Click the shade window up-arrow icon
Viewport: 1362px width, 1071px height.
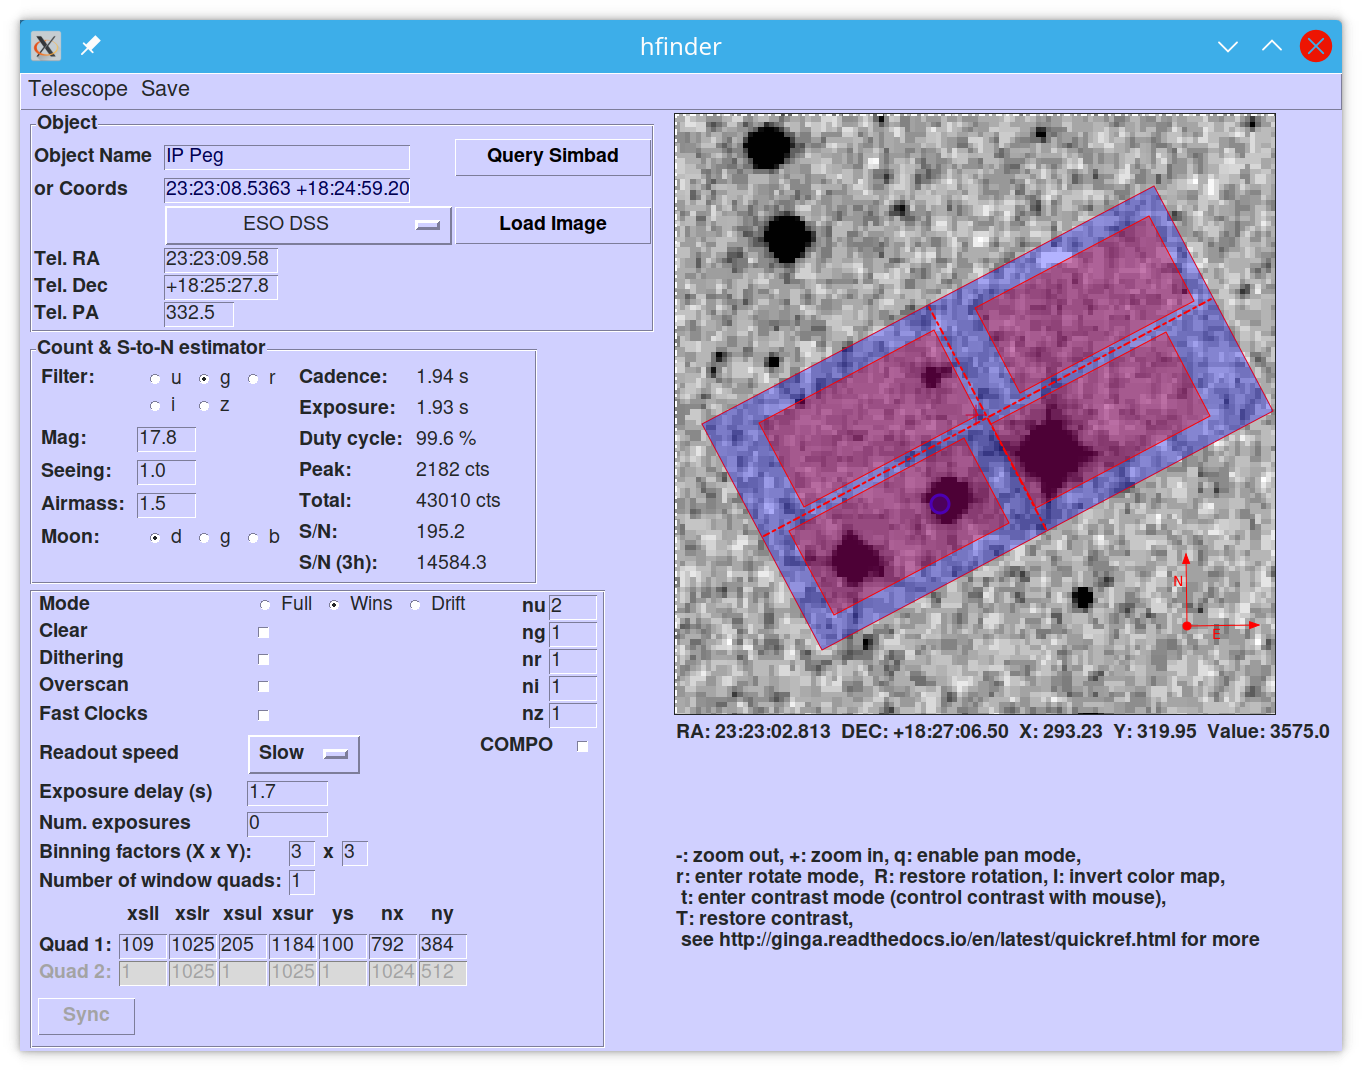[x=1272, y=46]
